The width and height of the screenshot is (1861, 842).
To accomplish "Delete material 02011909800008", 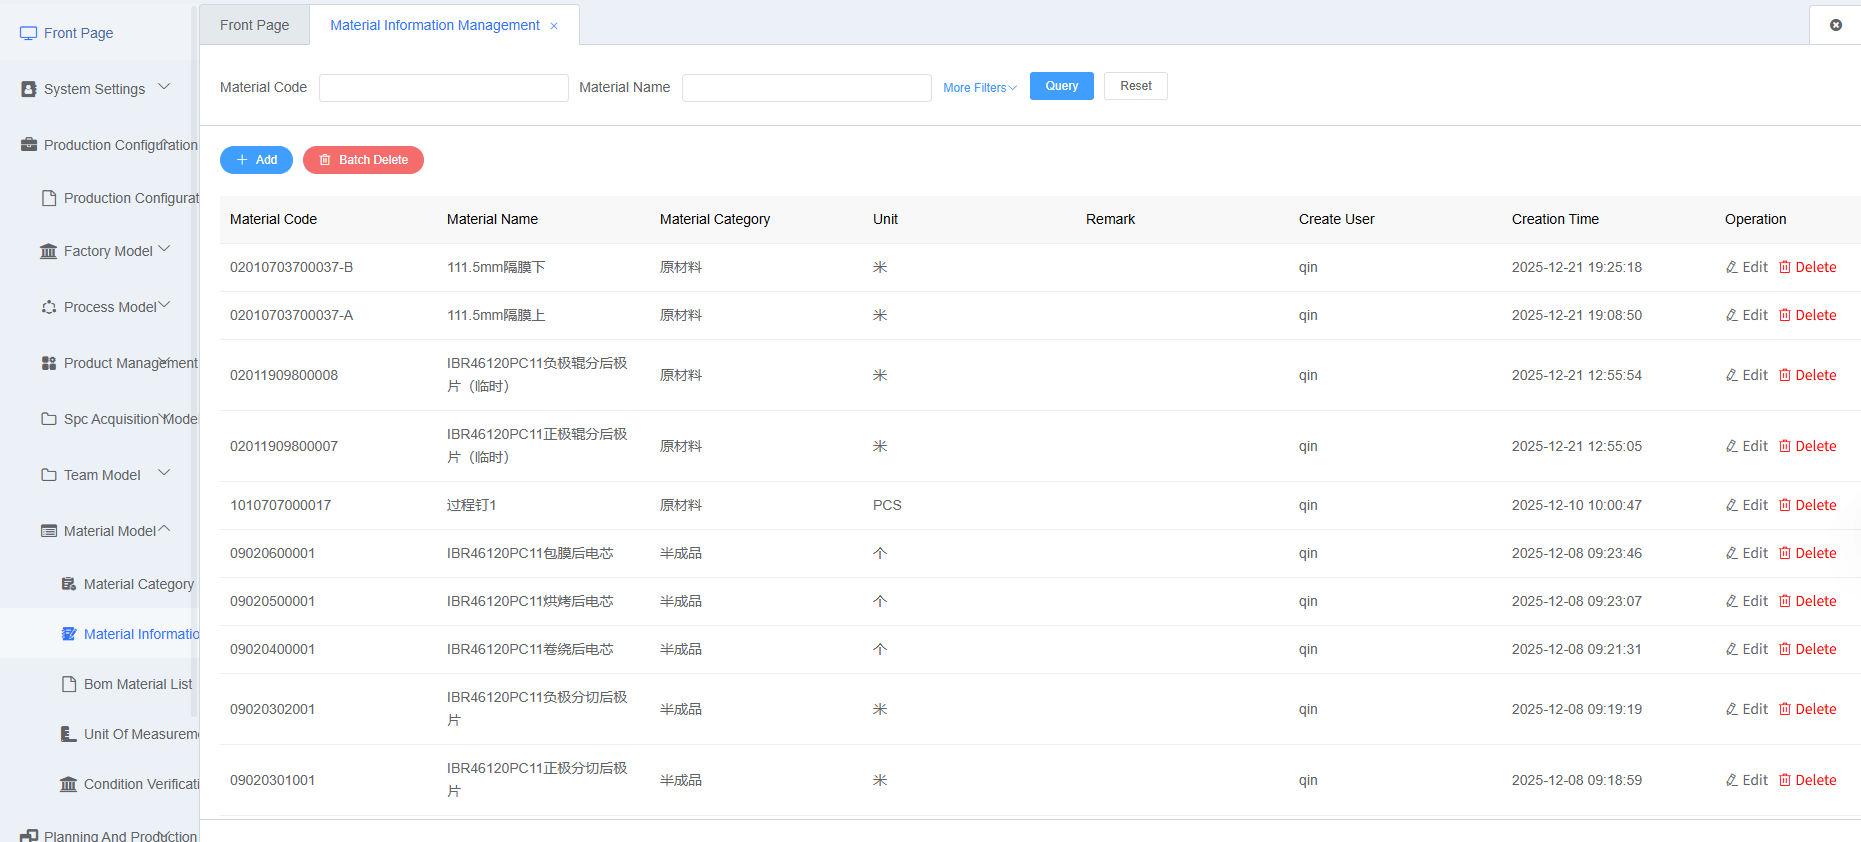I will coord(1807,375).
